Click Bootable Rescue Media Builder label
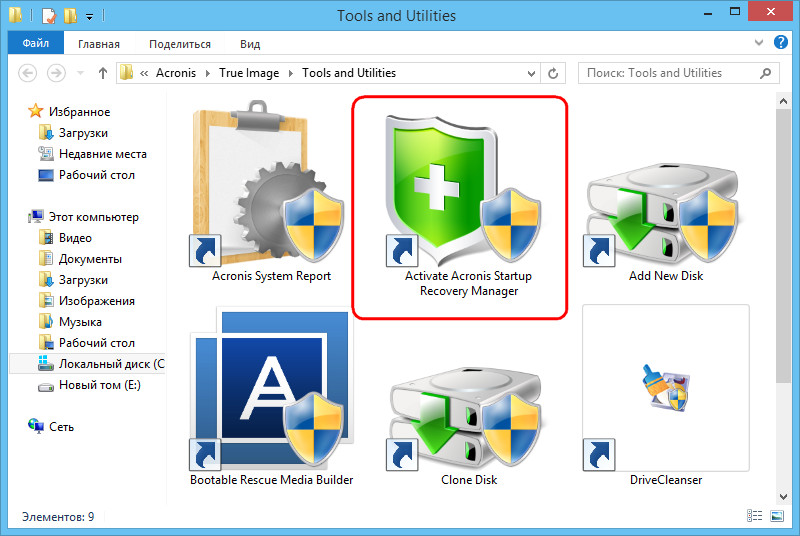The image size is (800, 536). [x=271, y=480]
